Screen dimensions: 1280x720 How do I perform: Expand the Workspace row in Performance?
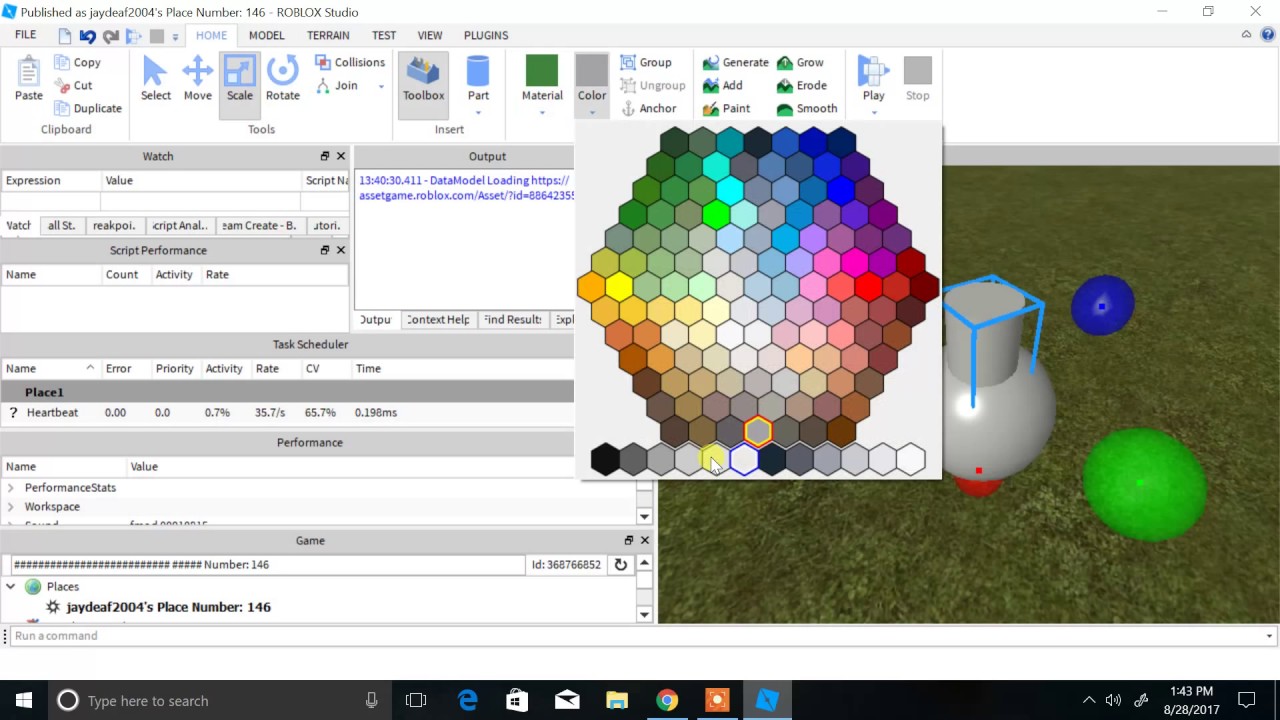coord(11,507)
